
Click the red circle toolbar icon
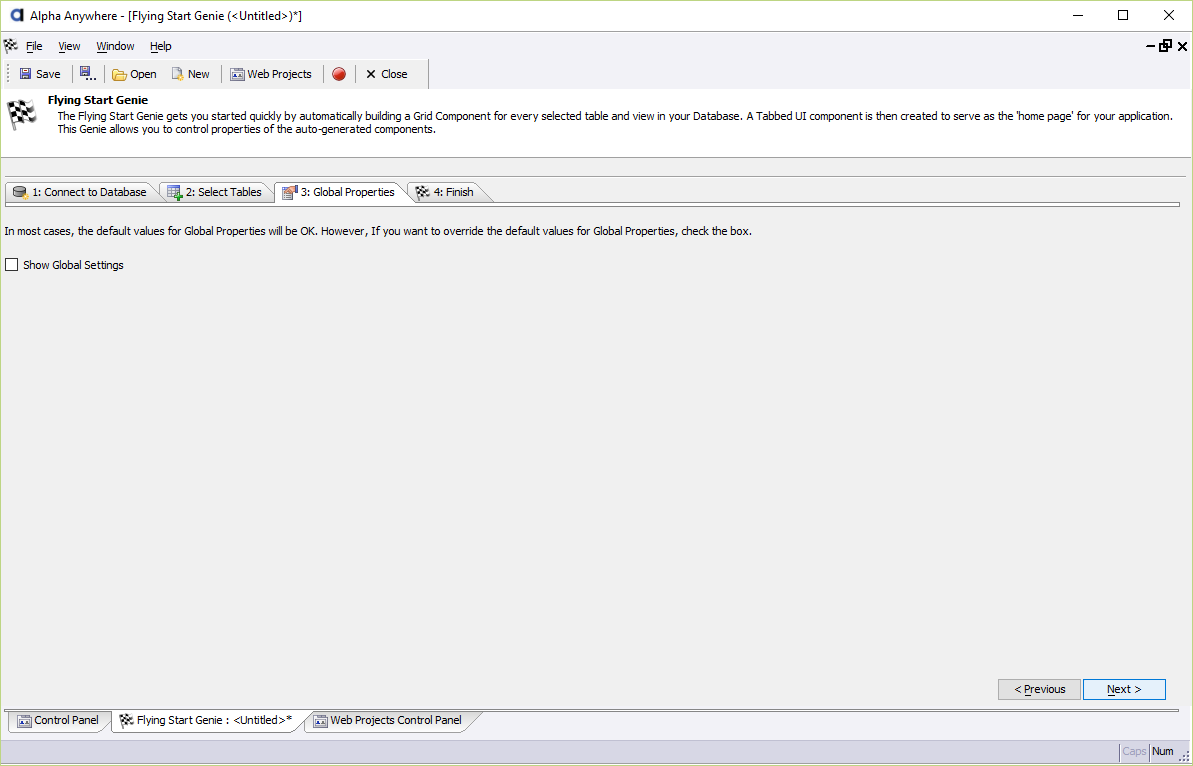339,74
